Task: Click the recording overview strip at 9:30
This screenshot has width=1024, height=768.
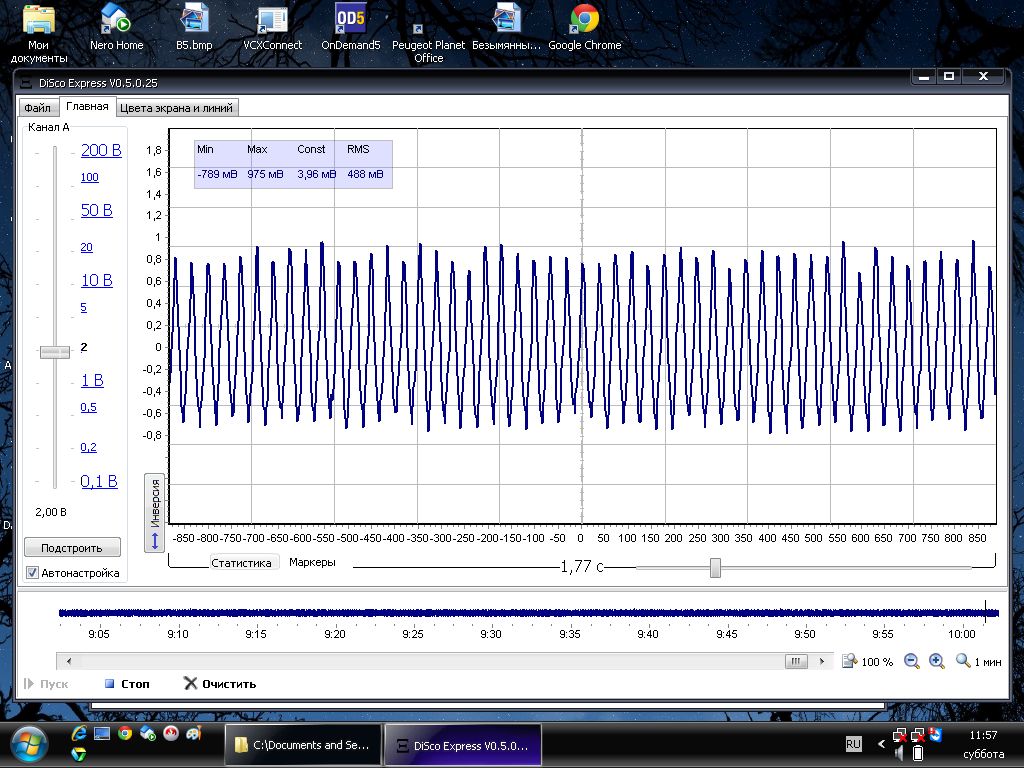Action: [490, 613]
